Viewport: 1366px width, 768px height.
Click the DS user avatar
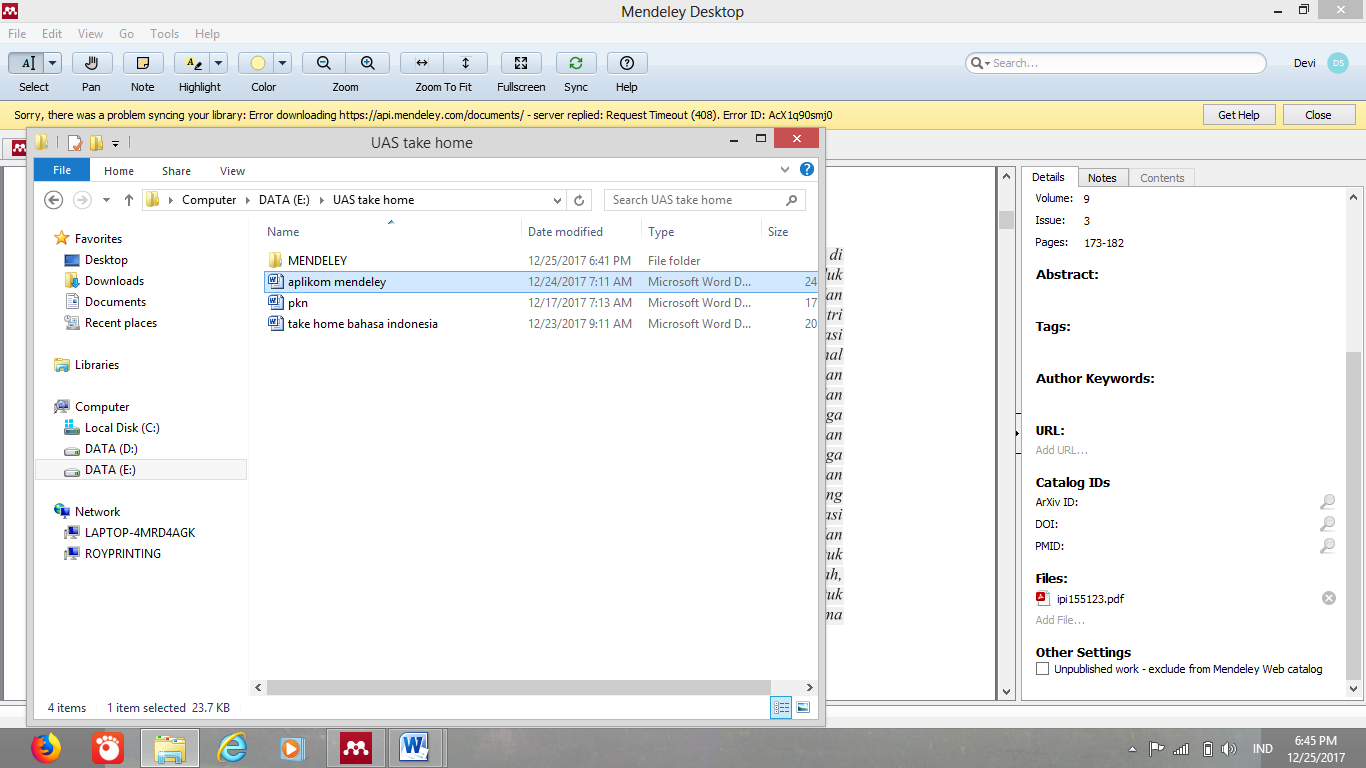point(1338,63)
